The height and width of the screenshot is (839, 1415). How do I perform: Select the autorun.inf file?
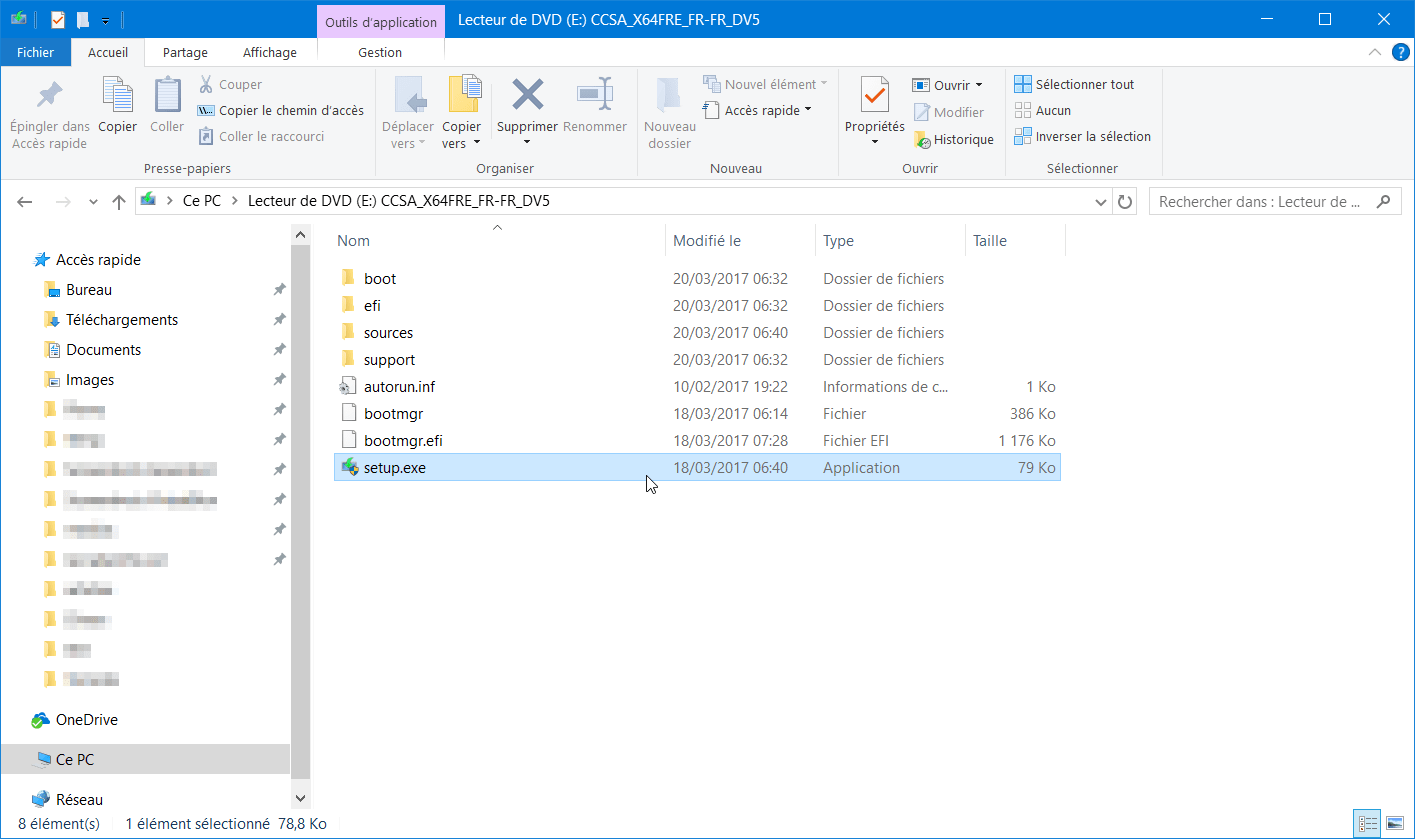point(697,387)
